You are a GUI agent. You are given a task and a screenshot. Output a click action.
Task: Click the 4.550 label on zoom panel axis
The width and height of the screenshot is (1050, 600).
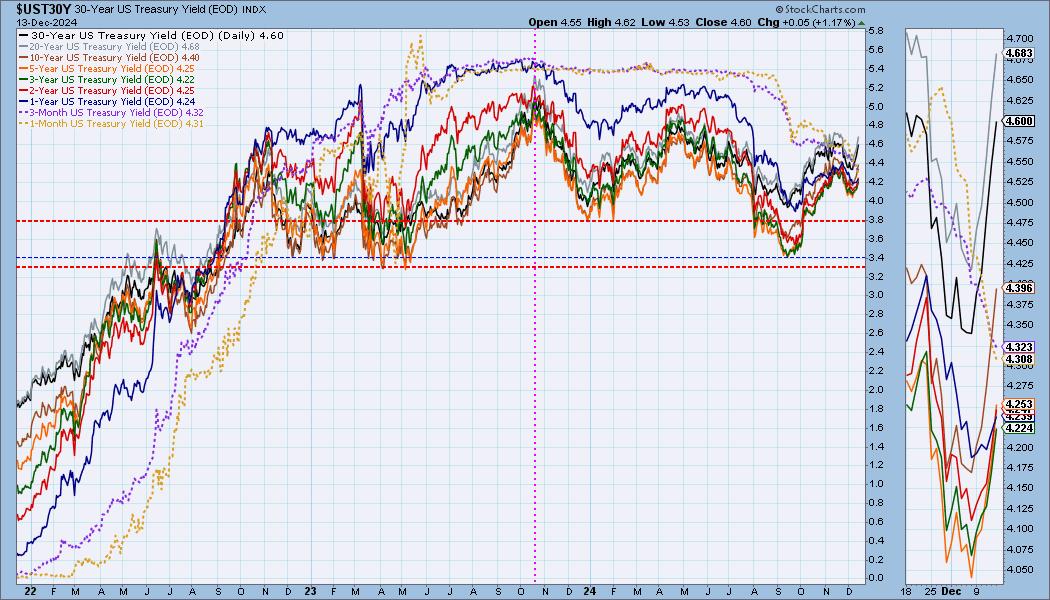(x=1019, y=161)
